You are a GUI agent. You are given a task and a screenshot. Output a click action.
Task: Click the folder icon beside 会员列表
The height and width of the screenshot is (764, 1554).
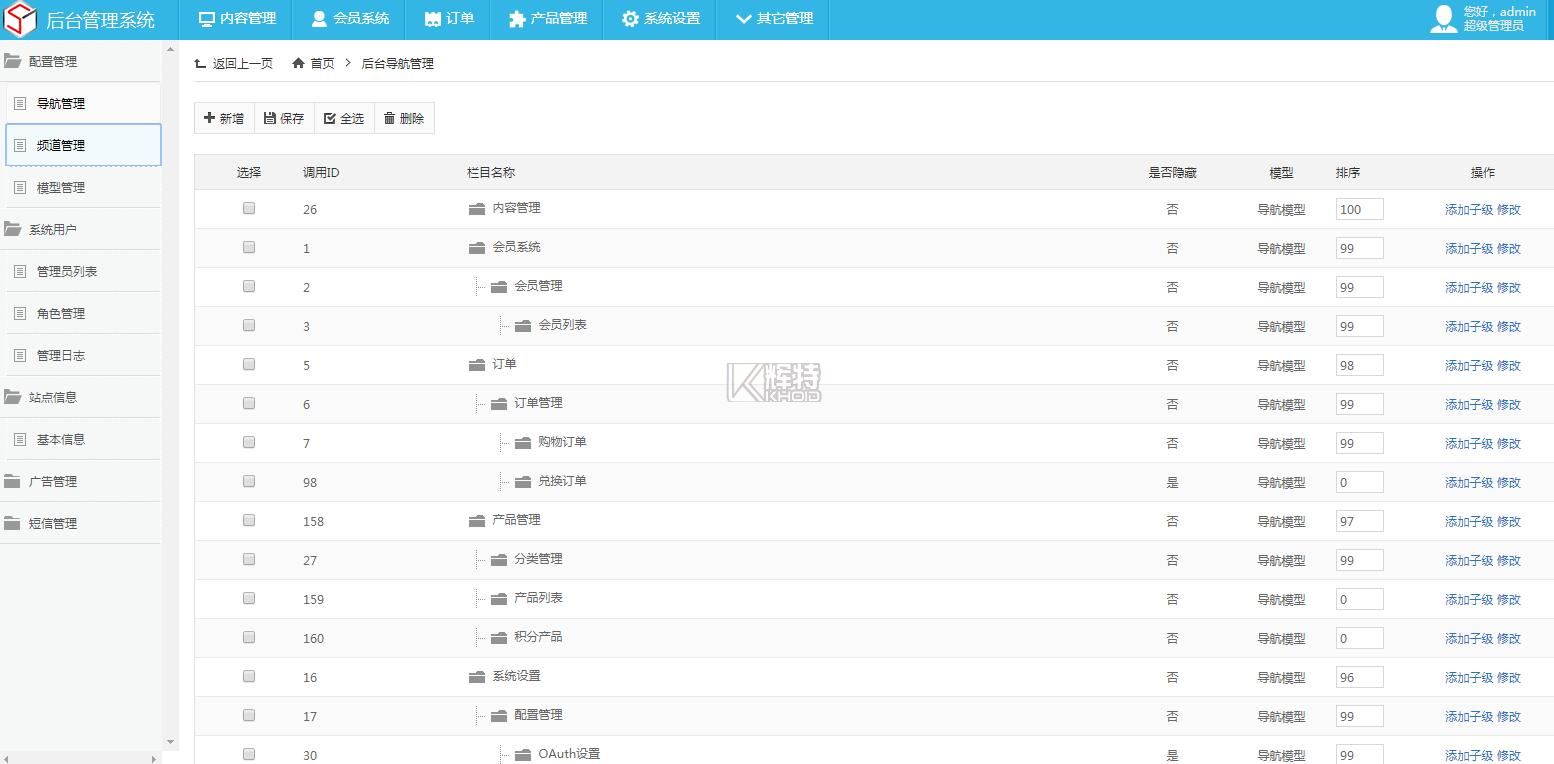[523, 325]
